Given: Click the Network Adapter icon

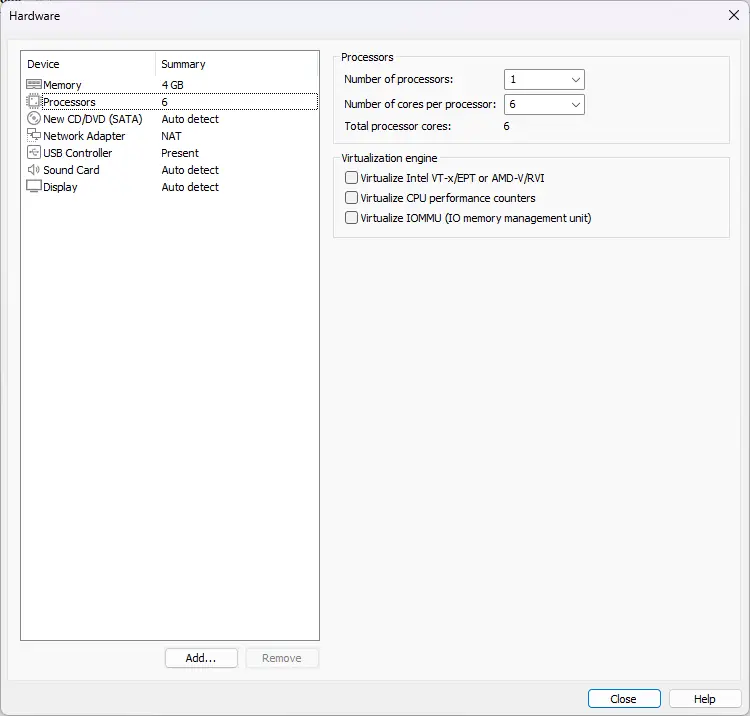Looking at the screenshot, I should 33,135.
